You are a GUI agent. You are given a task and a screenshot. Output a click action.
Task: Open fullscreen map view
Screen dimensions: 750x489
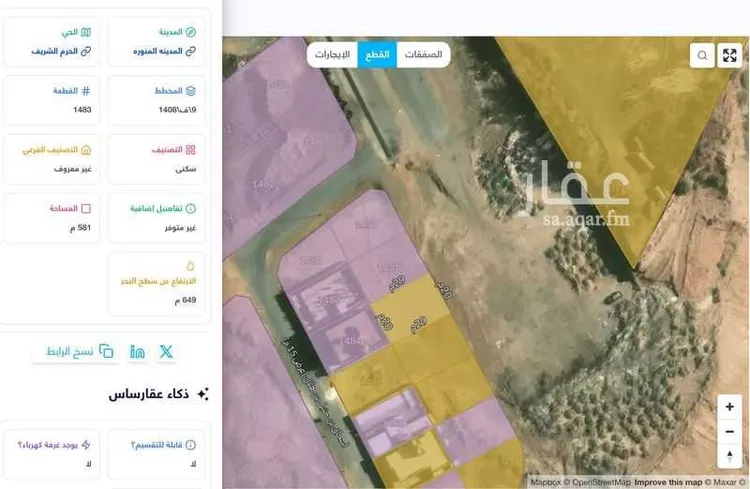[729, 55]
